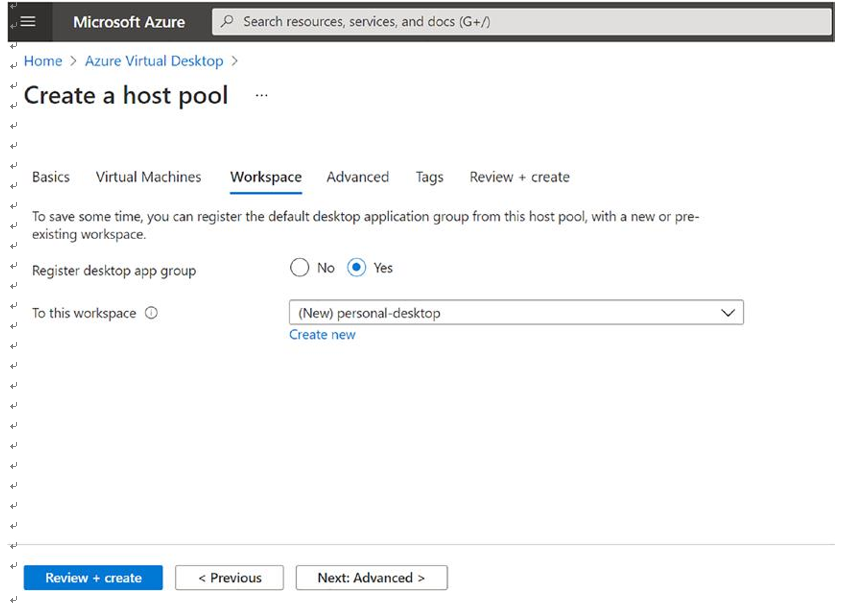
Task: Open the Review + create tab
Action: coord(520,177)
